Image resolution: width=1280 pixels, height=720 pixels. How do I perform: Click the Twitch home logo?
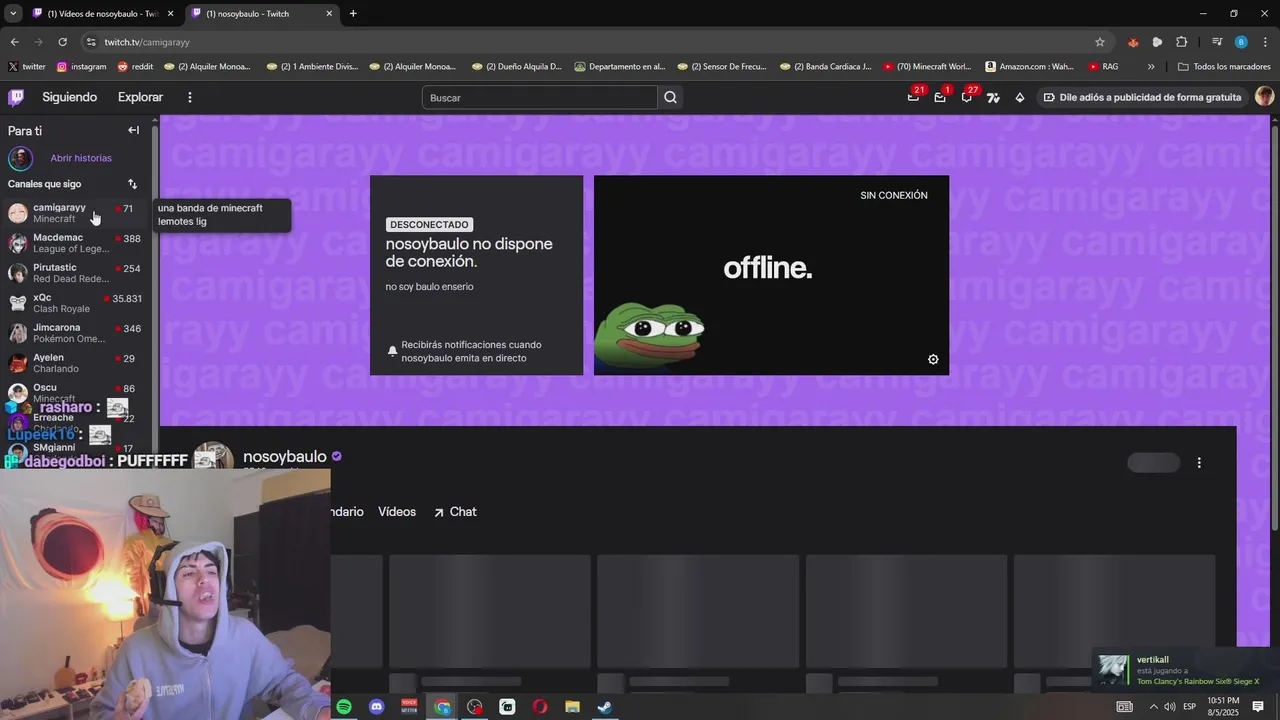pyautogui.click(x=16, y=97)
